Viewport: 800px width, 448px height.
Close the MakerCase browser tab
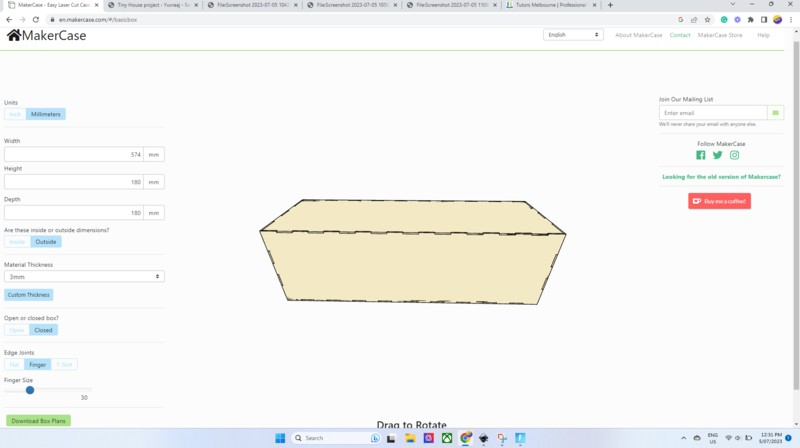pos(96,5)
